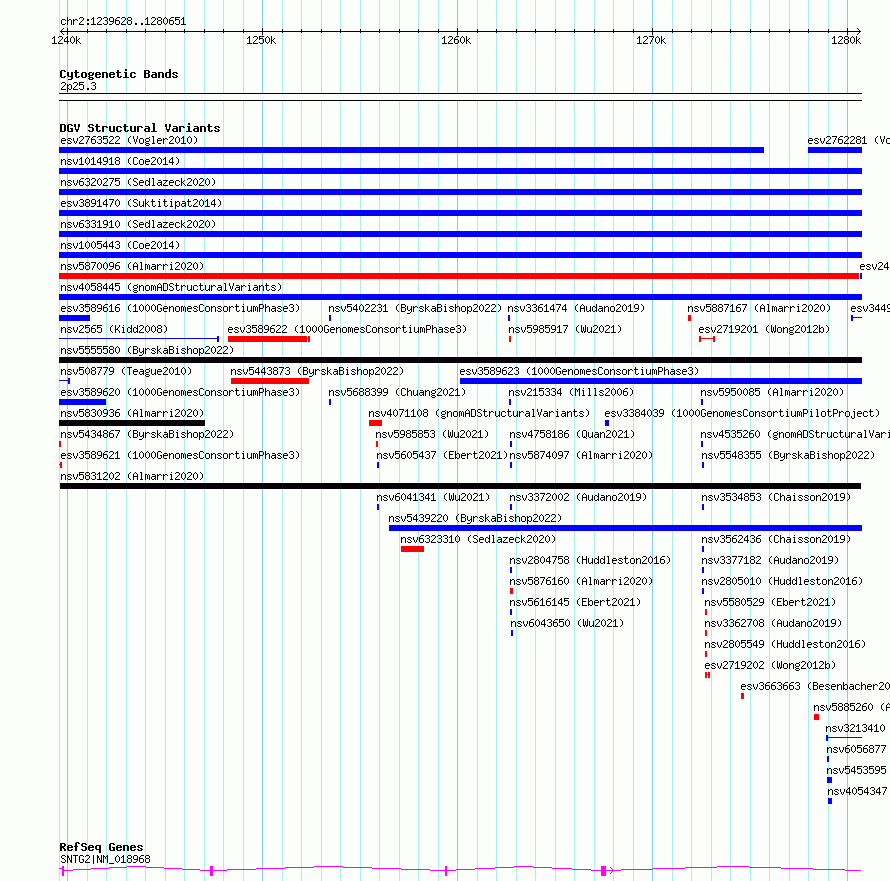The width and height of the screenshot is (890, 881).
Task: Click the 1260k ruler position label
Action: pyautogui.click(x=456, y=40)
